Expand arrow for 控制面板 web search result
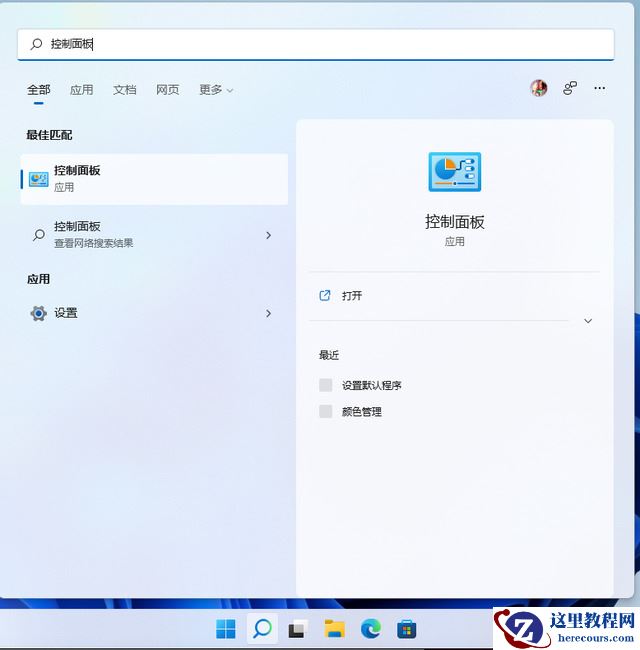This screenshot has width=640, height=650. click(269, 235)
